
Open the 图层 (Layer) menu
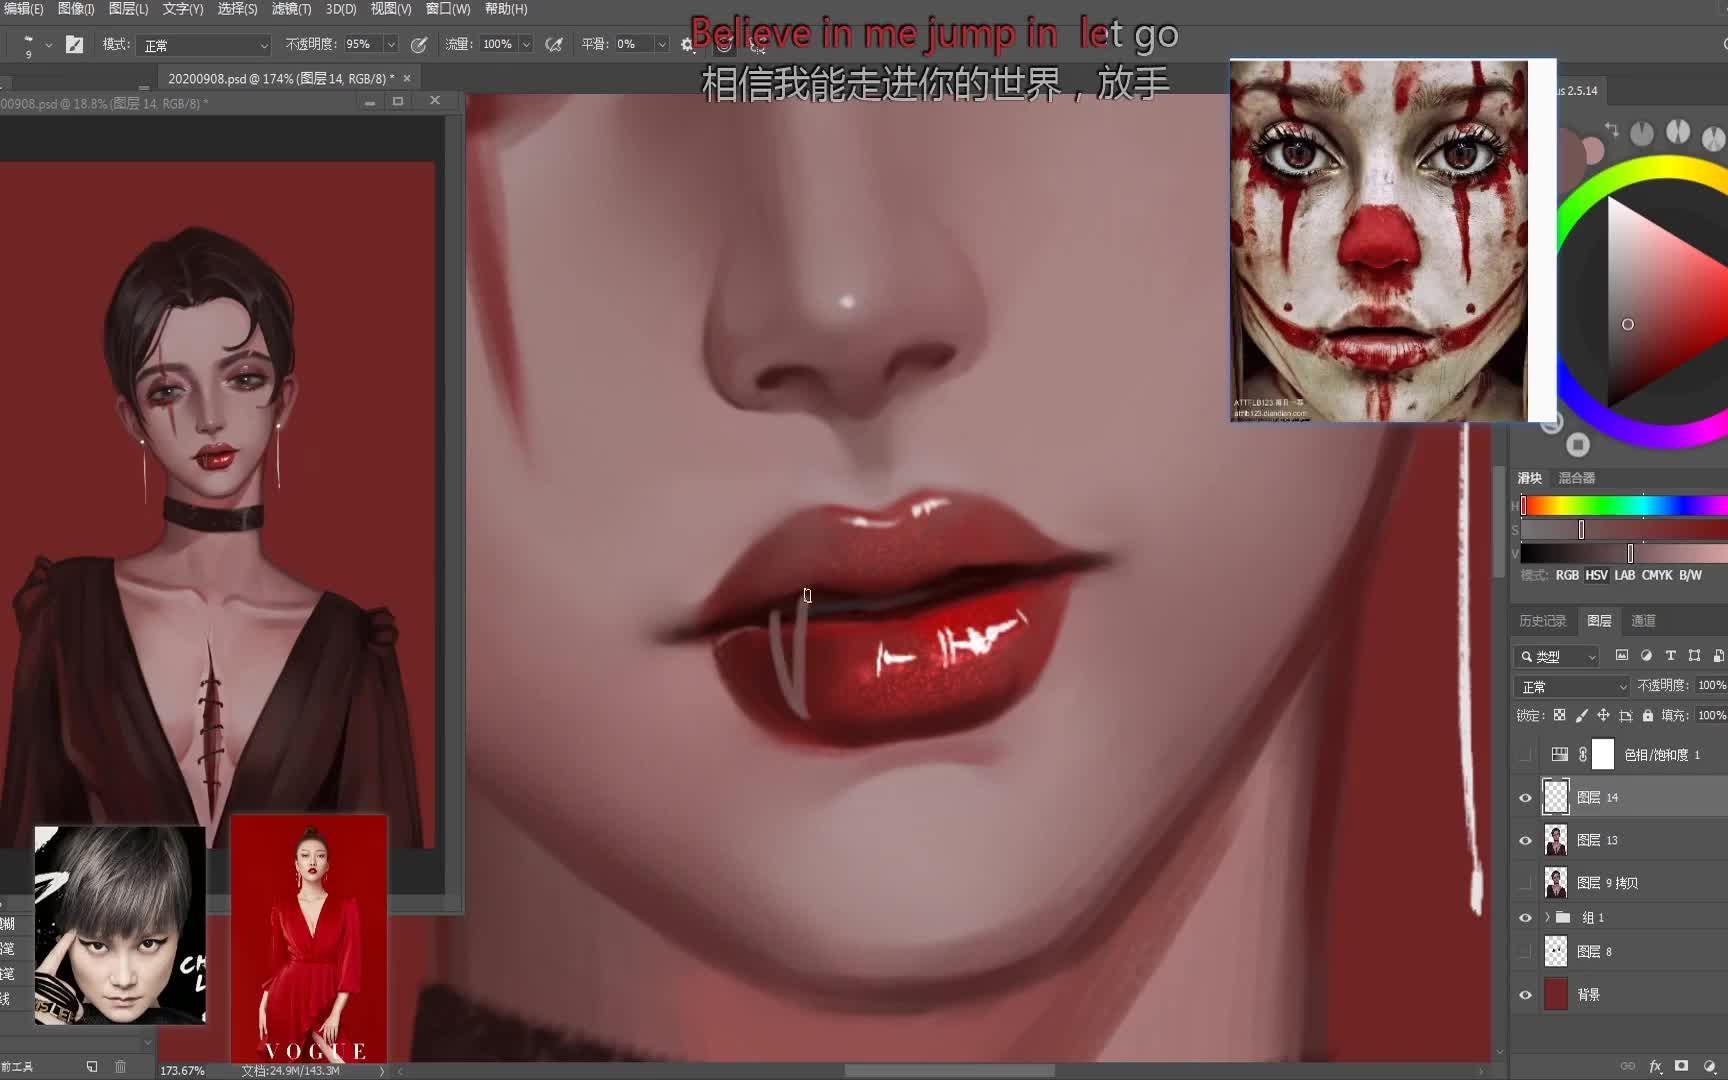(128, 9)
